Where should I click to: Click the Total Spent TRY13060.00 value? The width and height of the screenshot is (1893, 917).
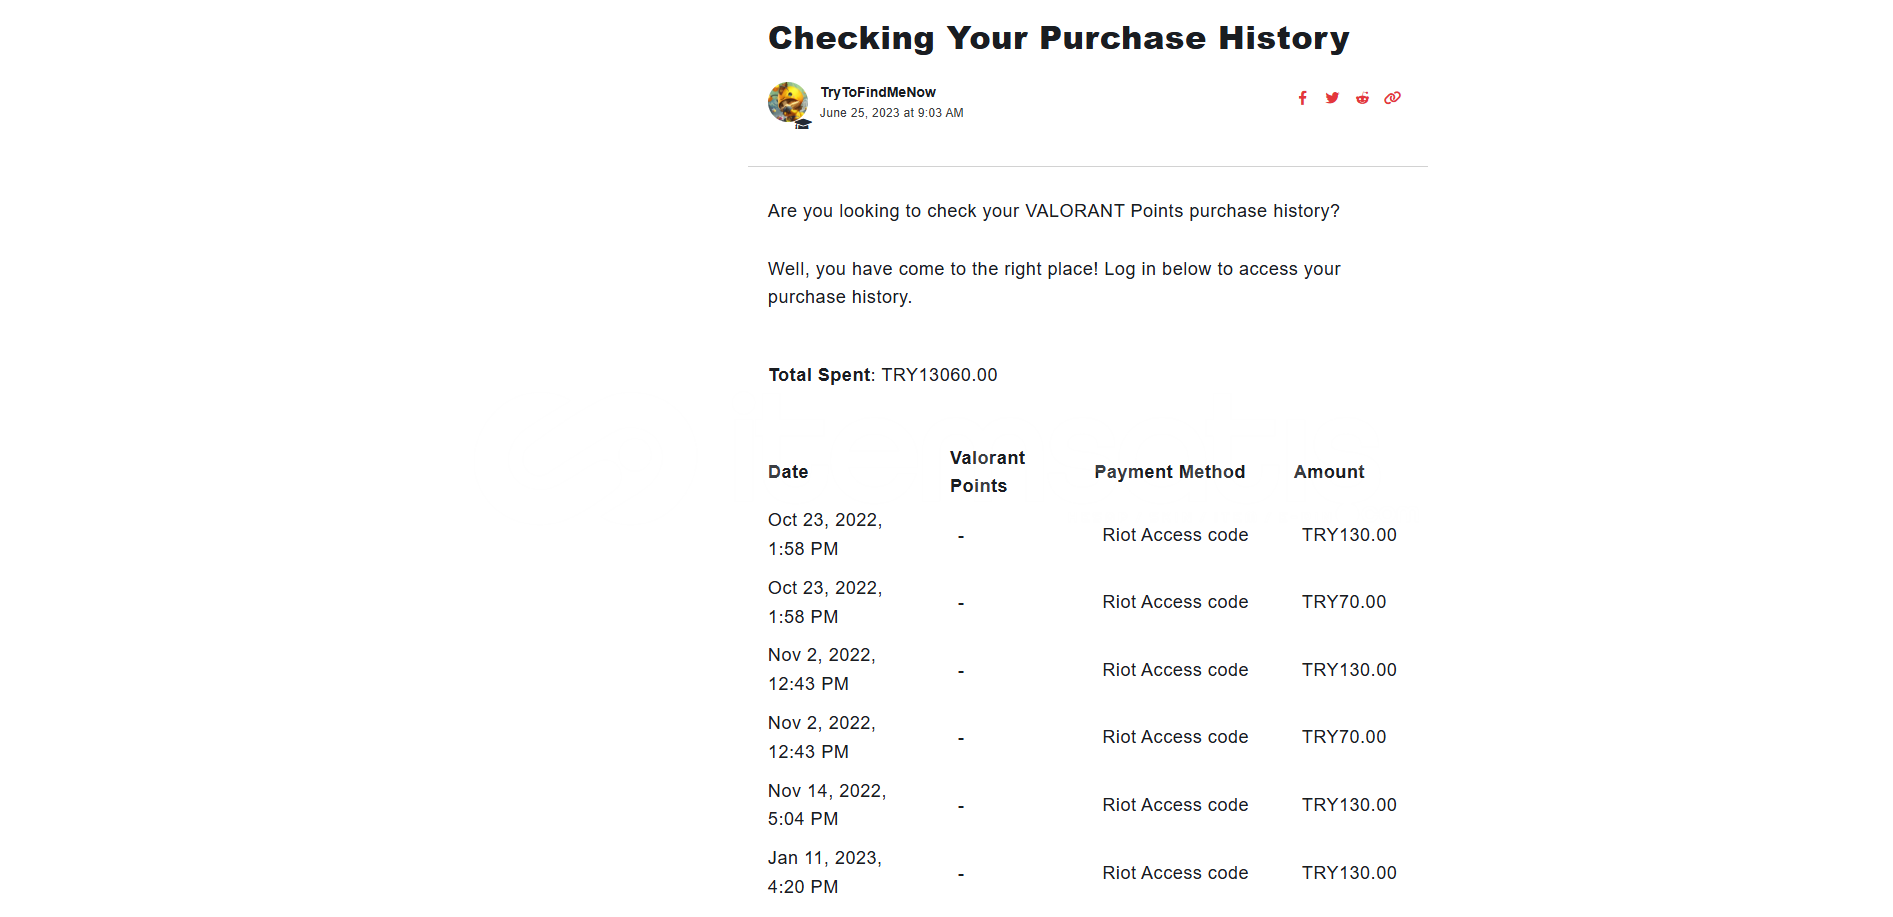click(939, 375)
